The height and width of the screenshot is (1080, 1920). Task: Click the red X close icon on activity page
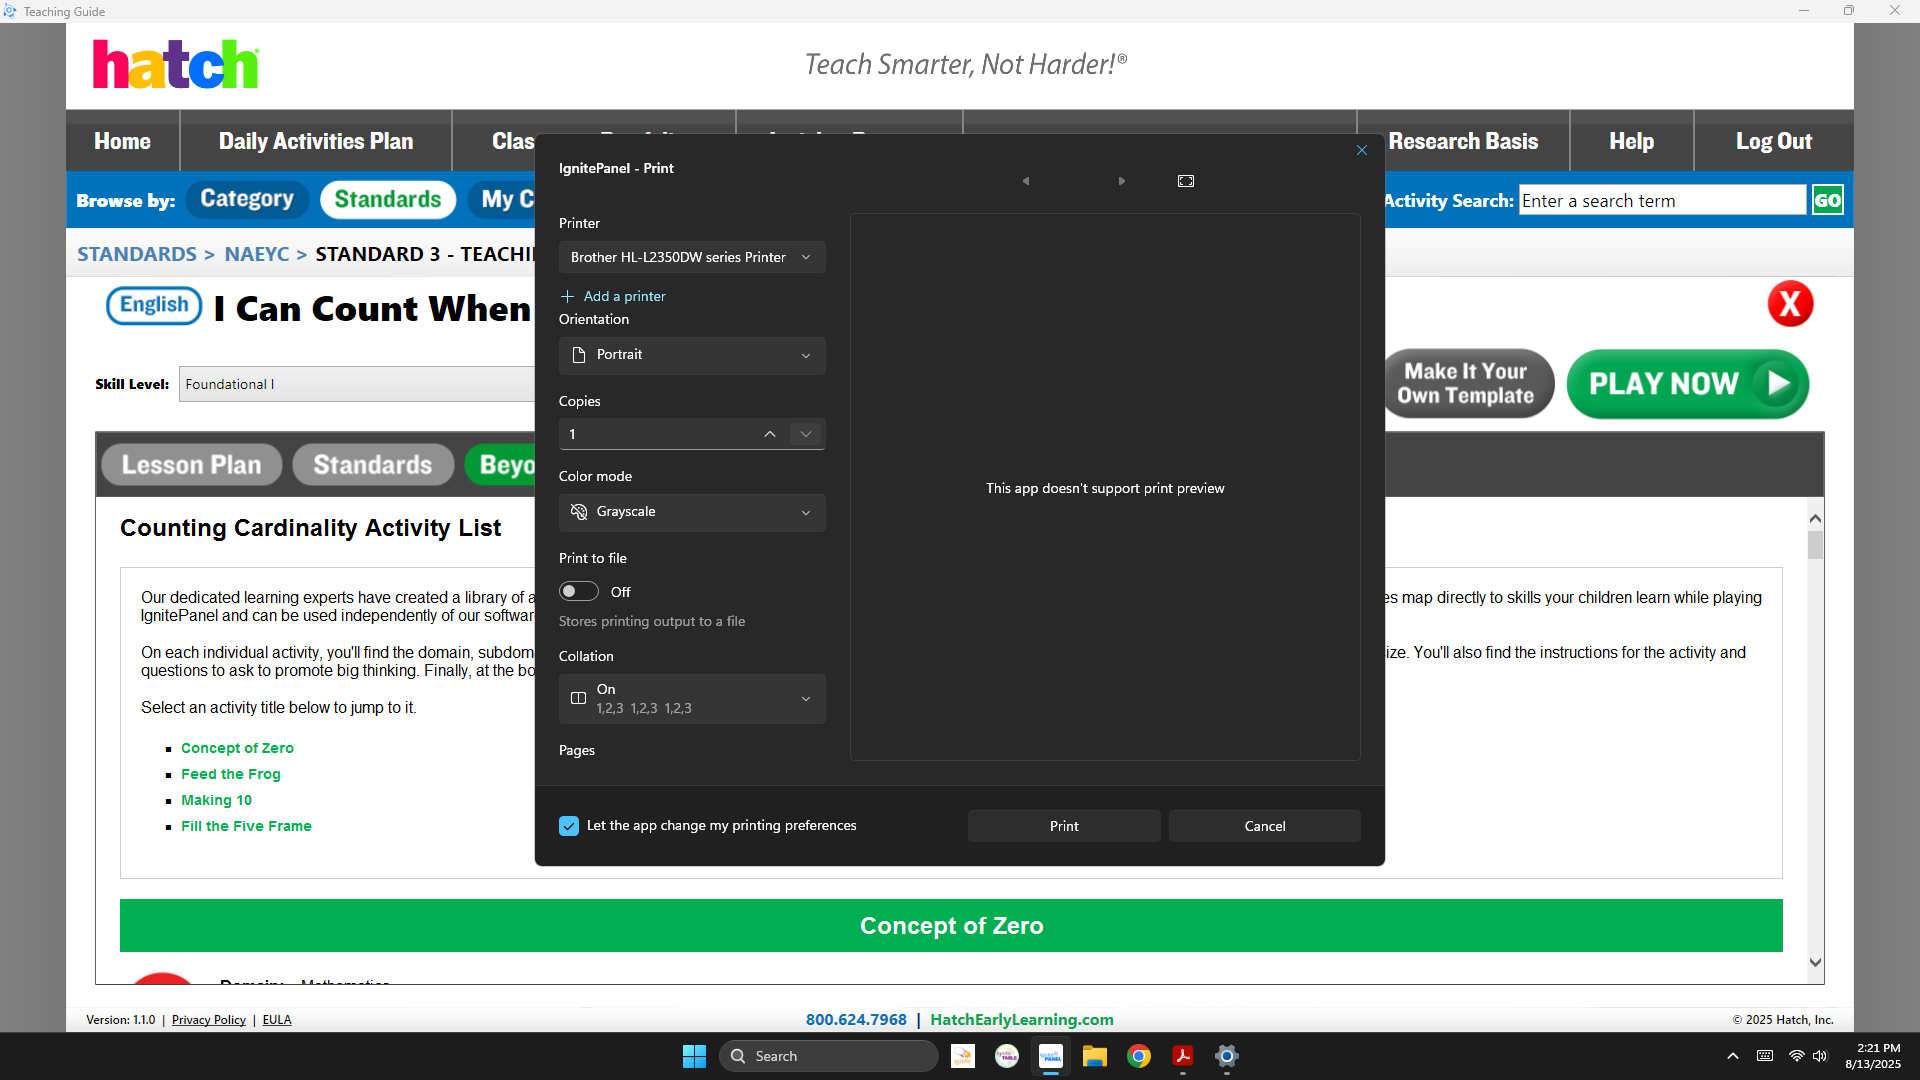click(1790, 304)
